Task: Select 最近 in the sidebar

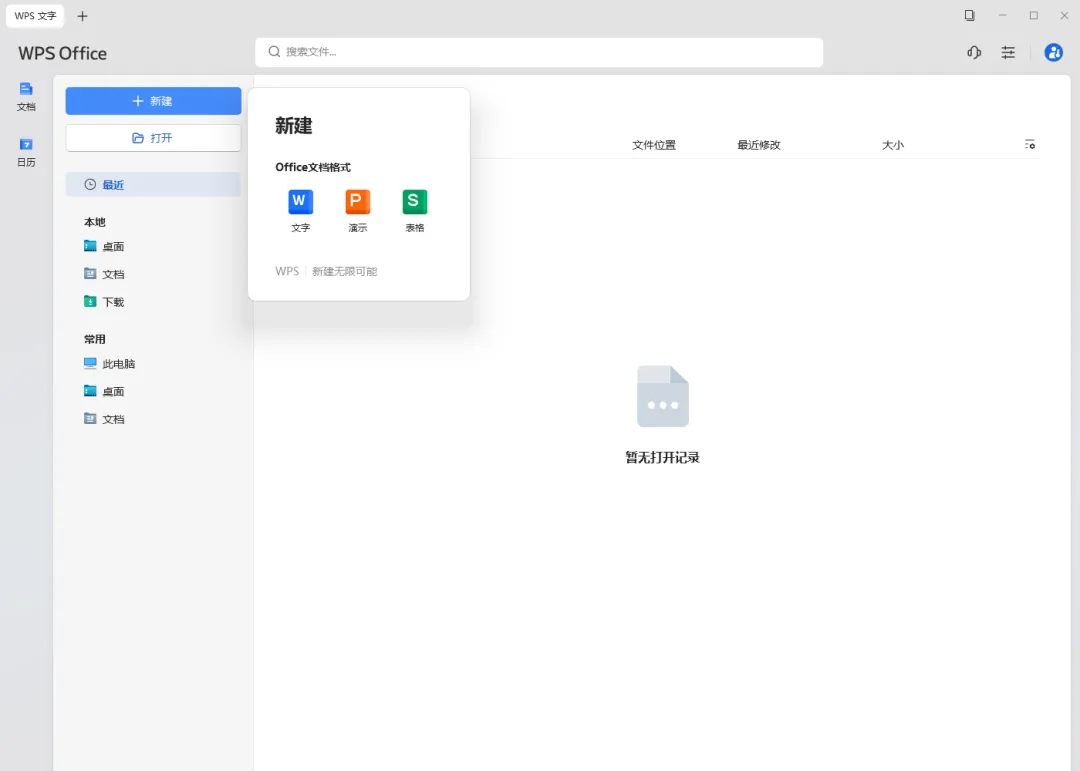Action: click(x=153, y=185)
